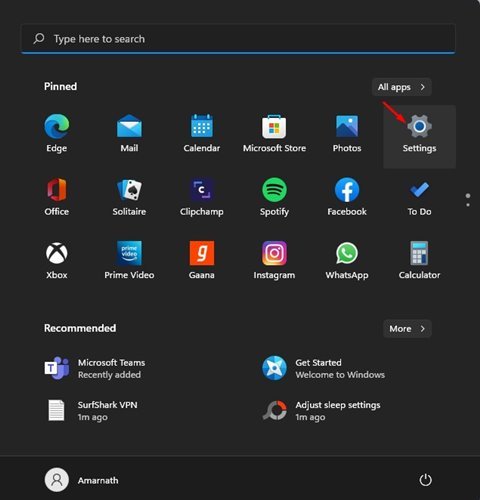480x500 pixels.
Task: Open the Get Started recommendation
Action: 323,369
